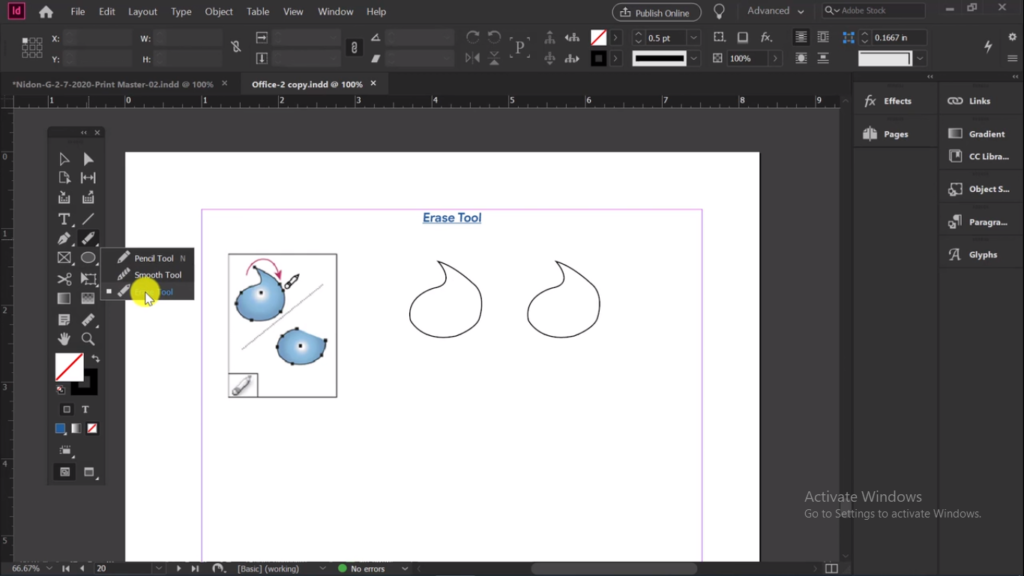The width and height of the screenshot is (1024, 576).
Task: Toggle the constrain scaling chain link
Action: pyautogui.click(x=354, y=47)
